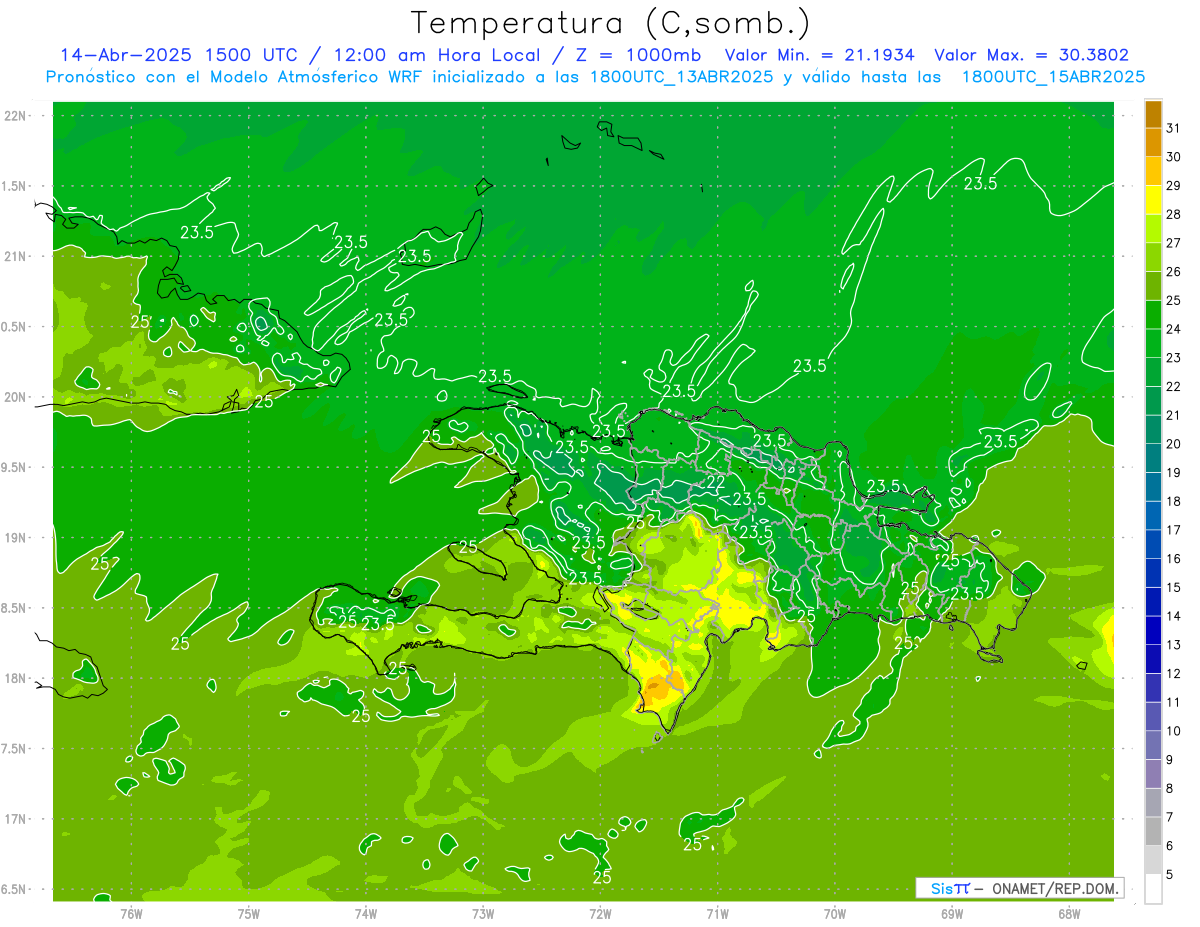Viewport: 1200px width, 927px height.
Task: Pick the white legend swatch below 5
Action: (1153, 889)
